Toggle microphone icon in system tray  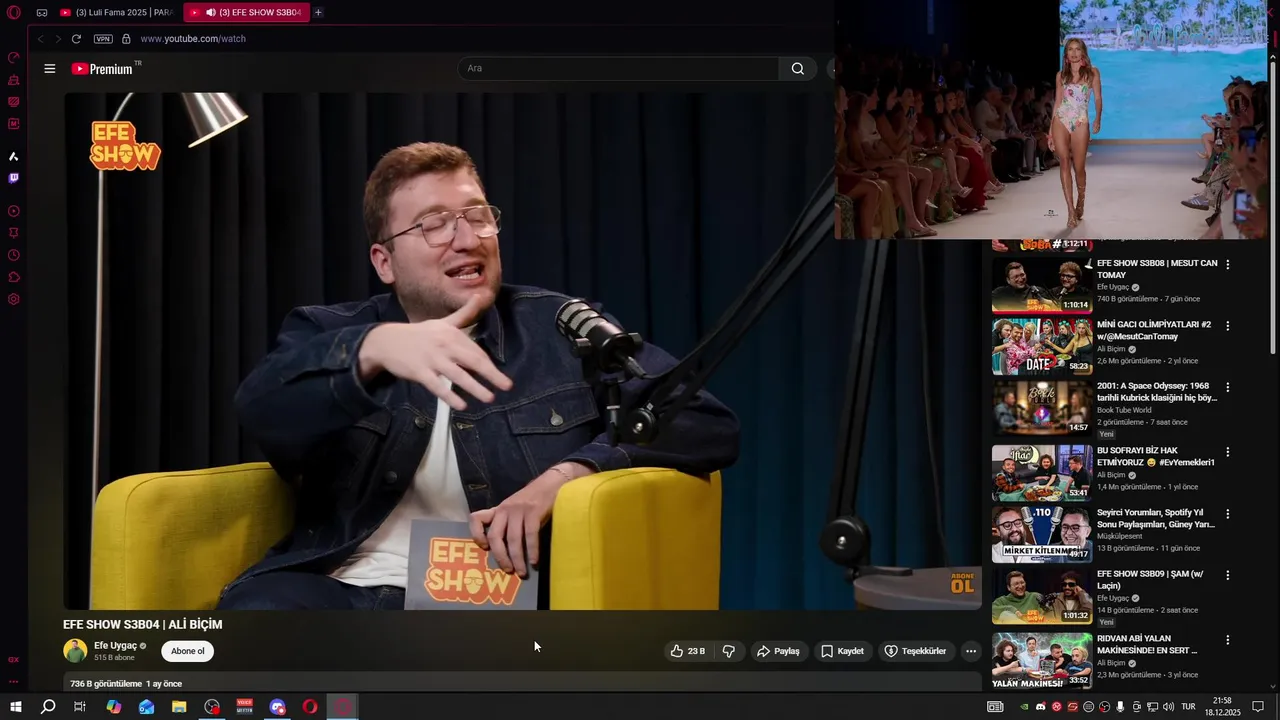(1120, 707)
